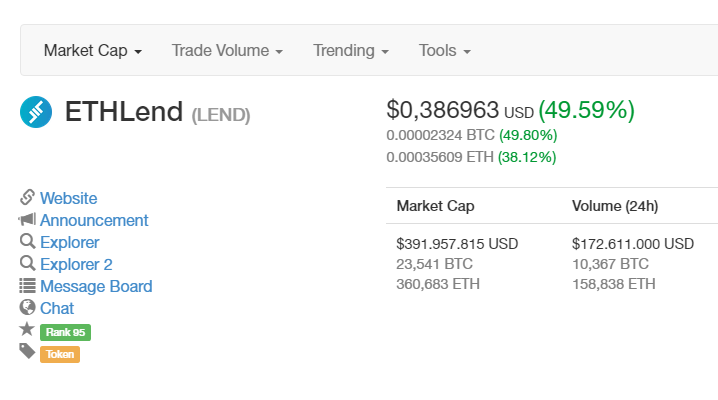Click the magnifier icon beside Explorer
This screenshot has width=718, height=400.
(27, 242)
